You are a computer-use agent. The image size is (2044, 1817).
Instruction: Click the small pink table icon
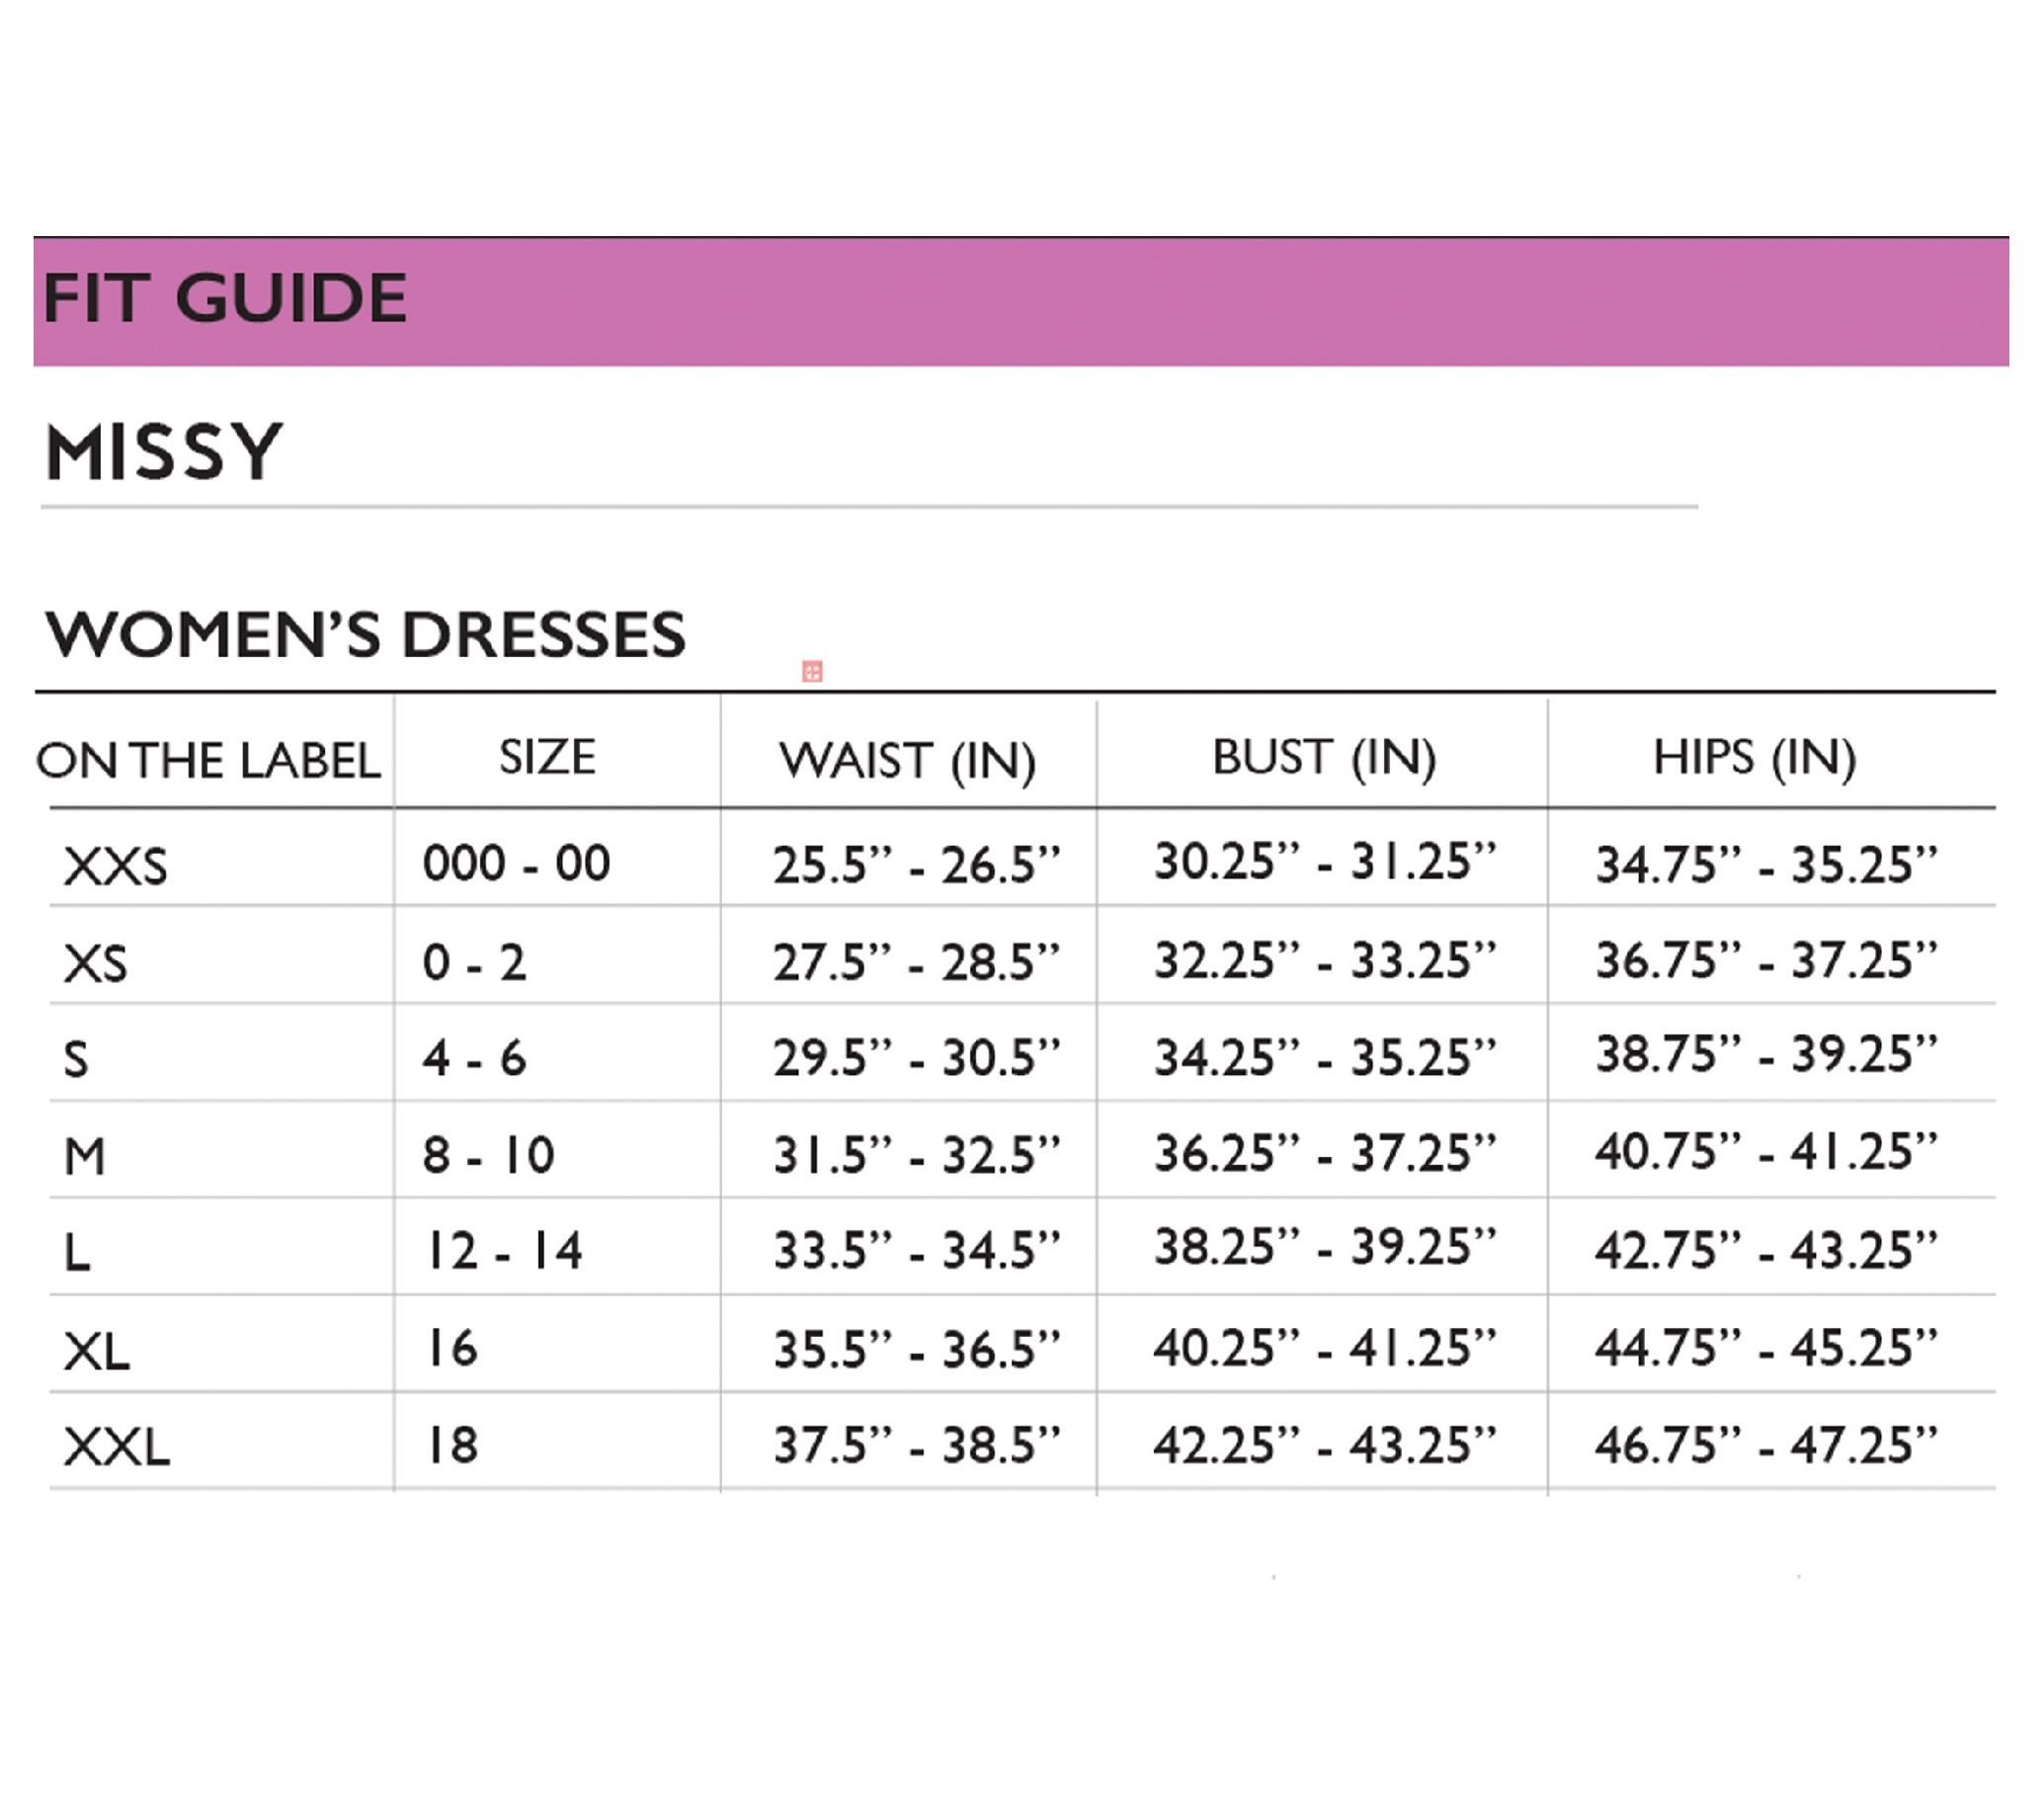pyautogui.click(x=812, y=671)
